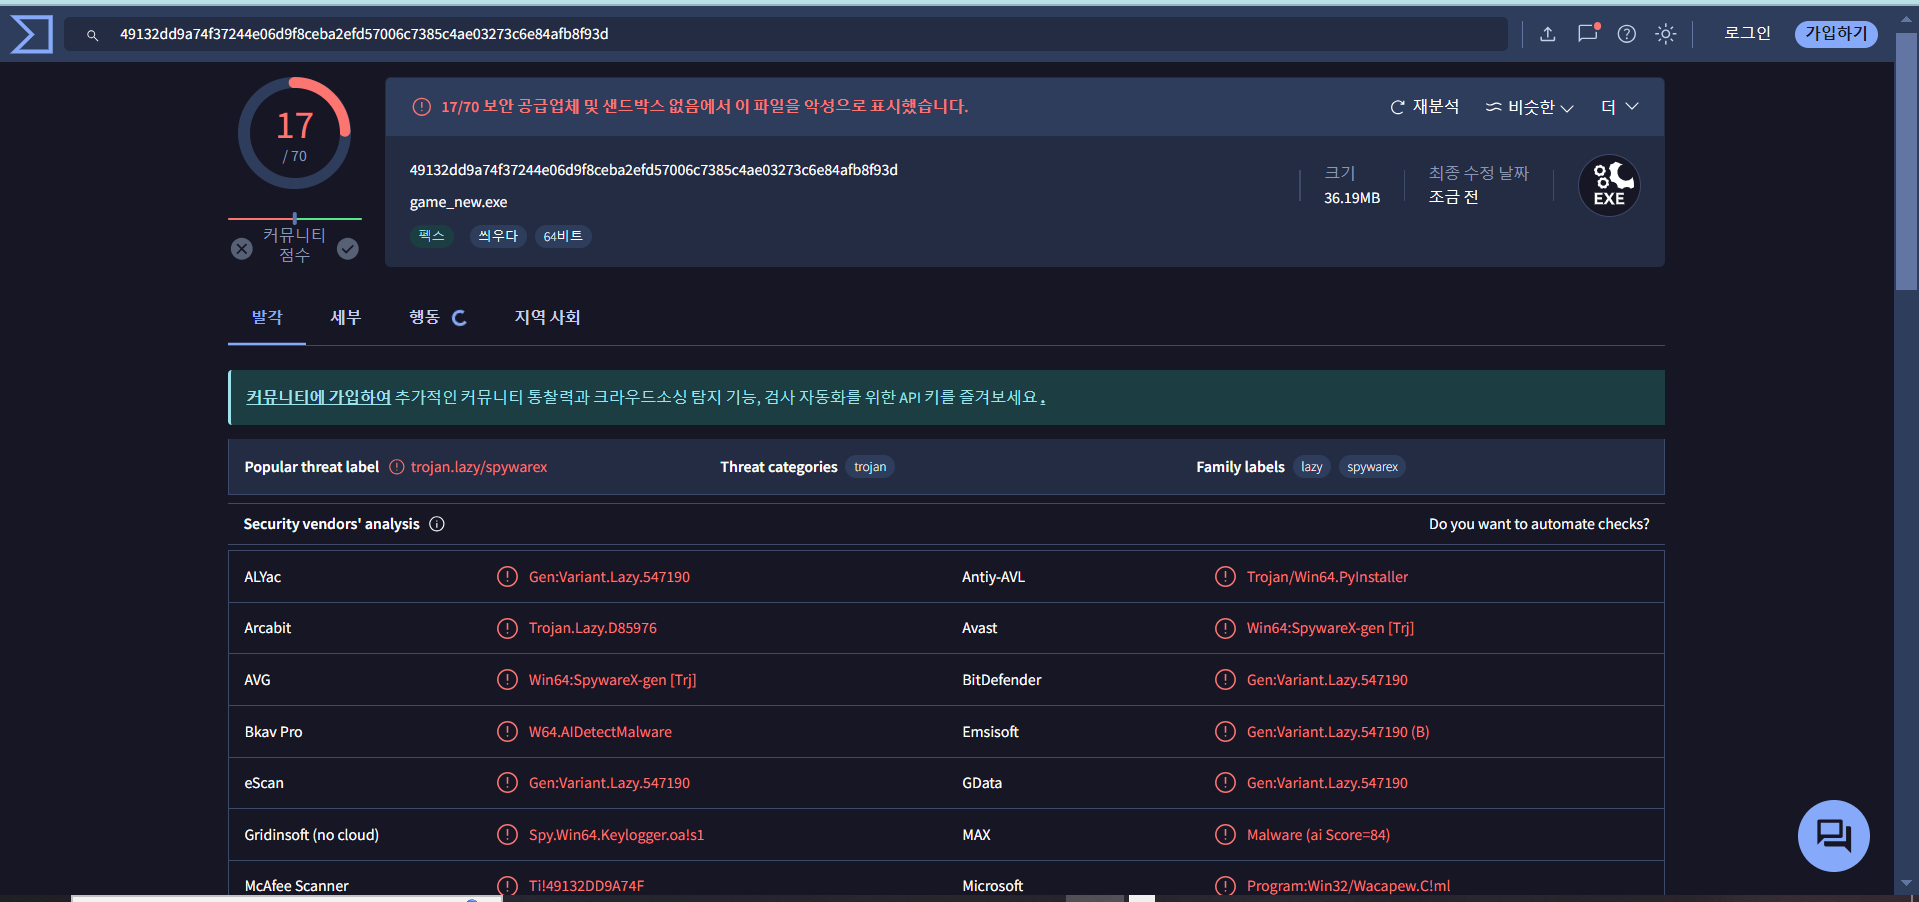Click the upload file icon
The width and height of the screenshot is (1919, 902).
click(x=1548, y=34)
